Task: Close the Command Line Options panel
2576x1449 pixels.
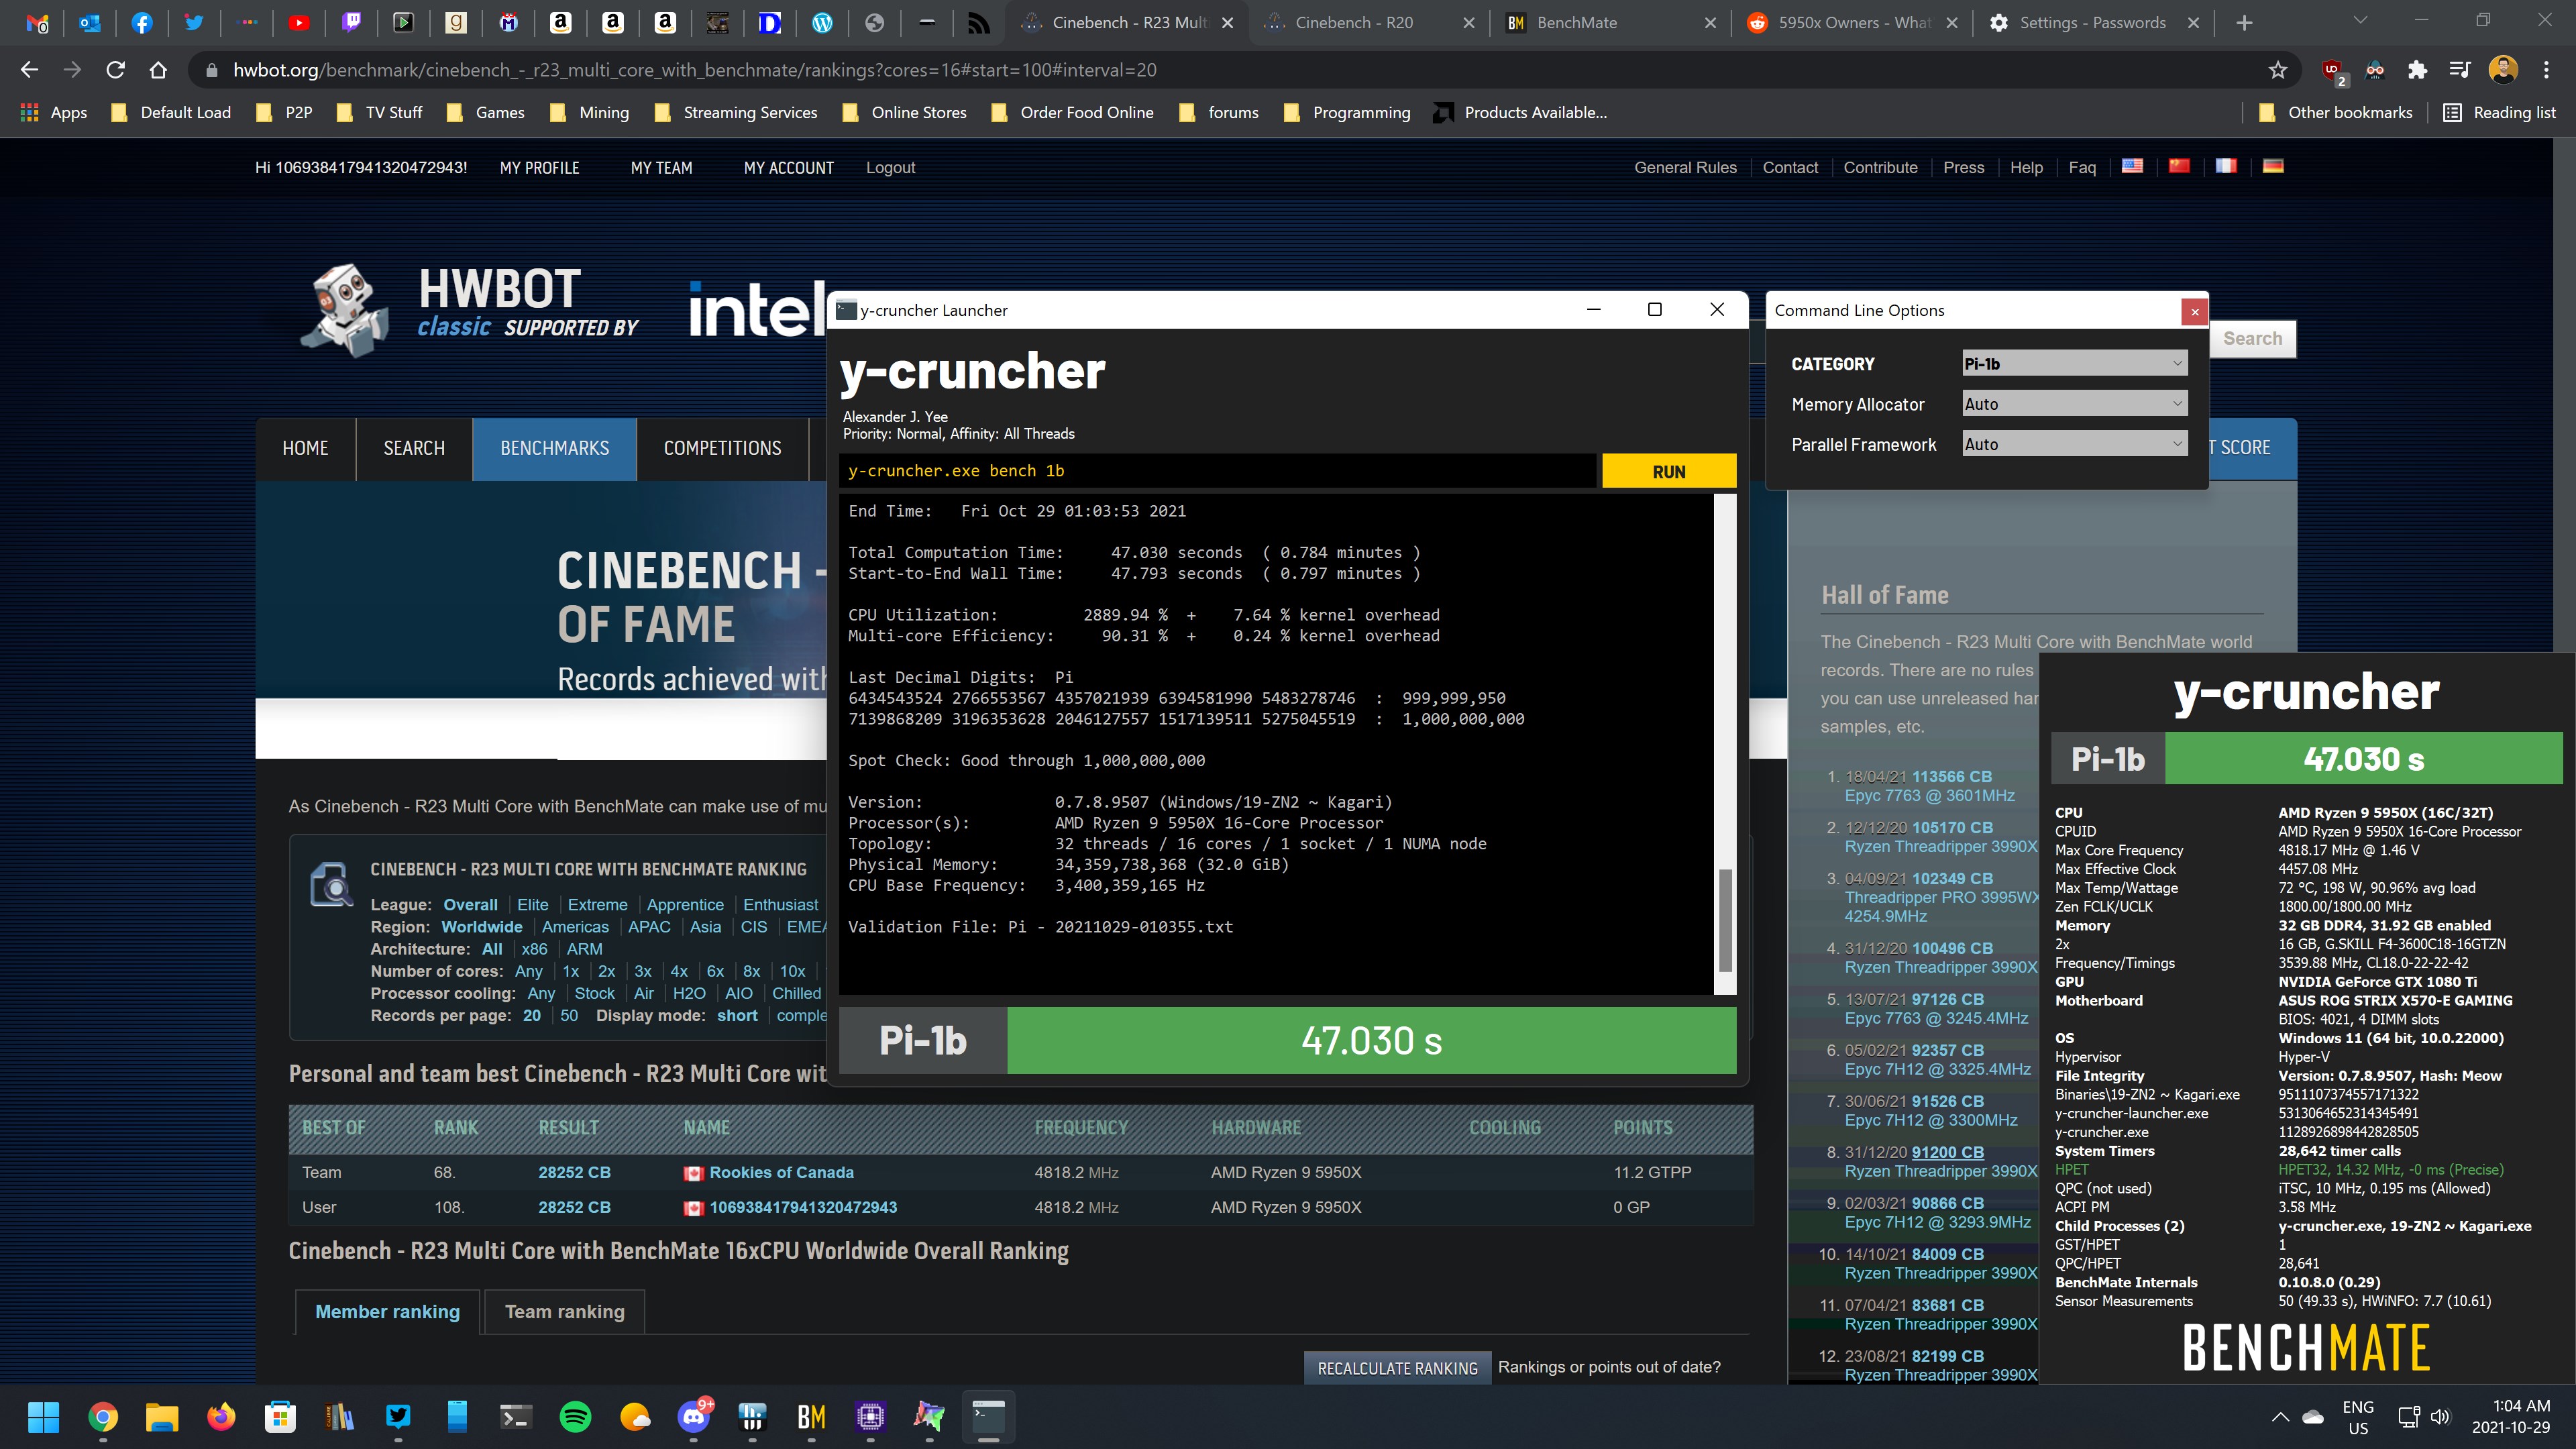Action: 2194,311
